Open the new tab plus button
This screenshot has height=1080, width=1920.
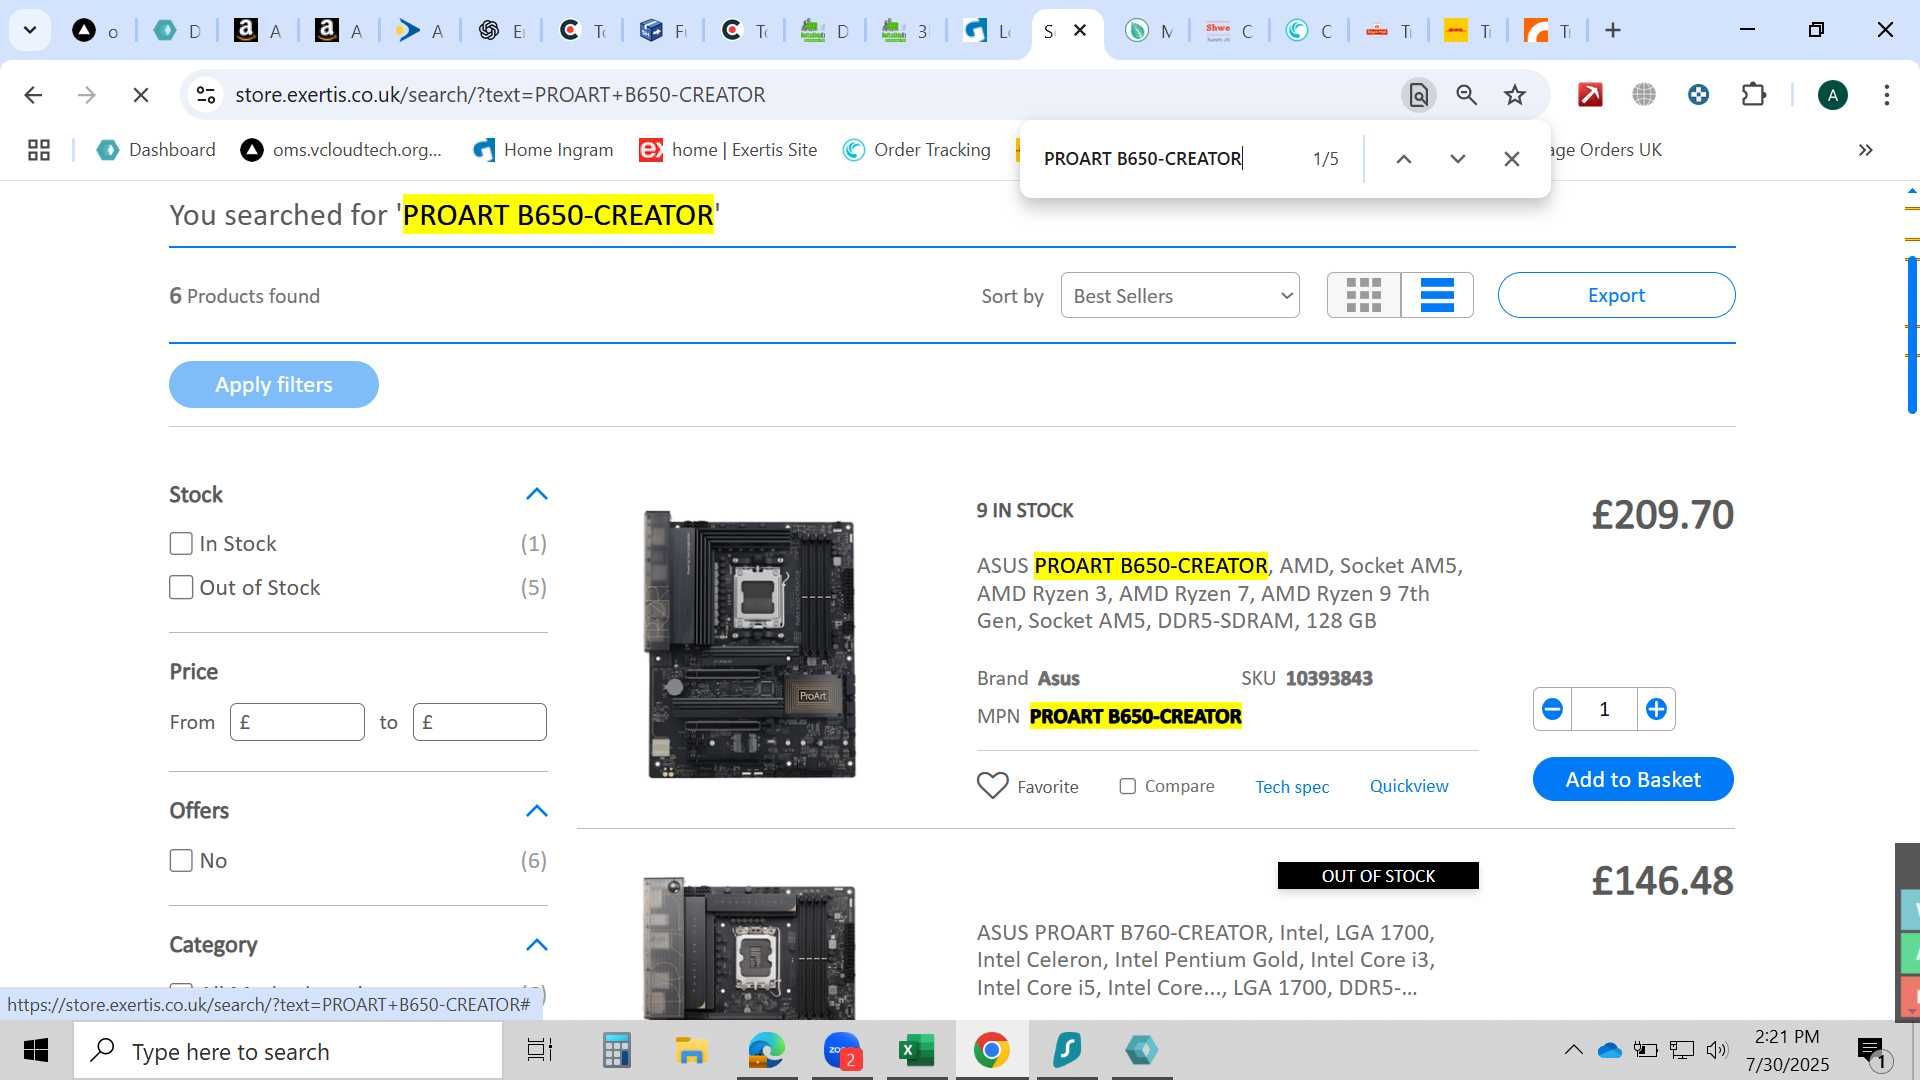1612,31
